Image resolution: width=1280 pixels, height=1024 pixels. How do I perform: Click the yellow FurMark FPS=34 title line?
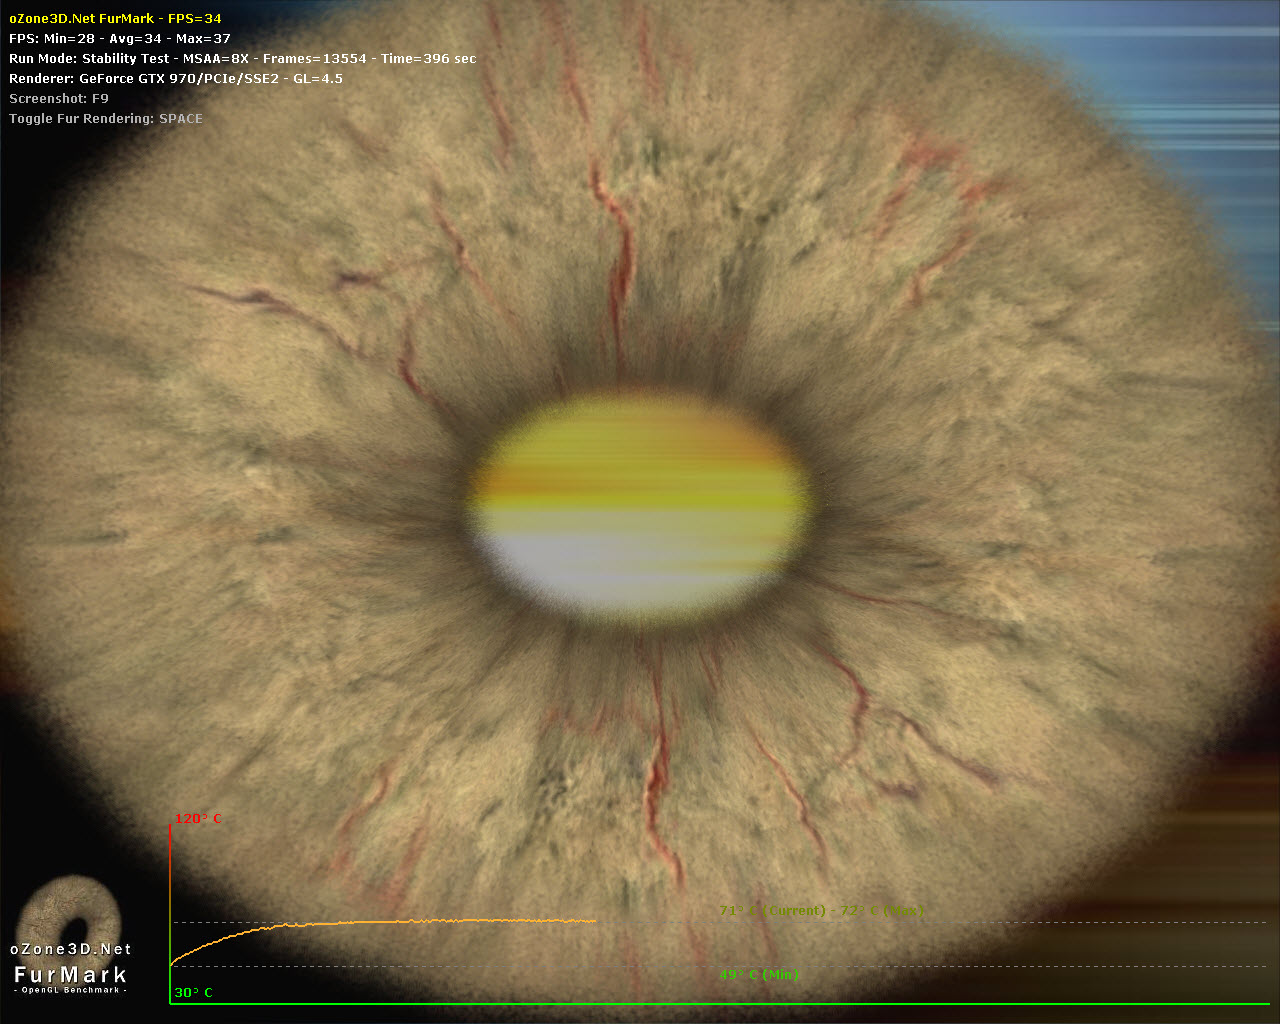click(x=115, y=18)
